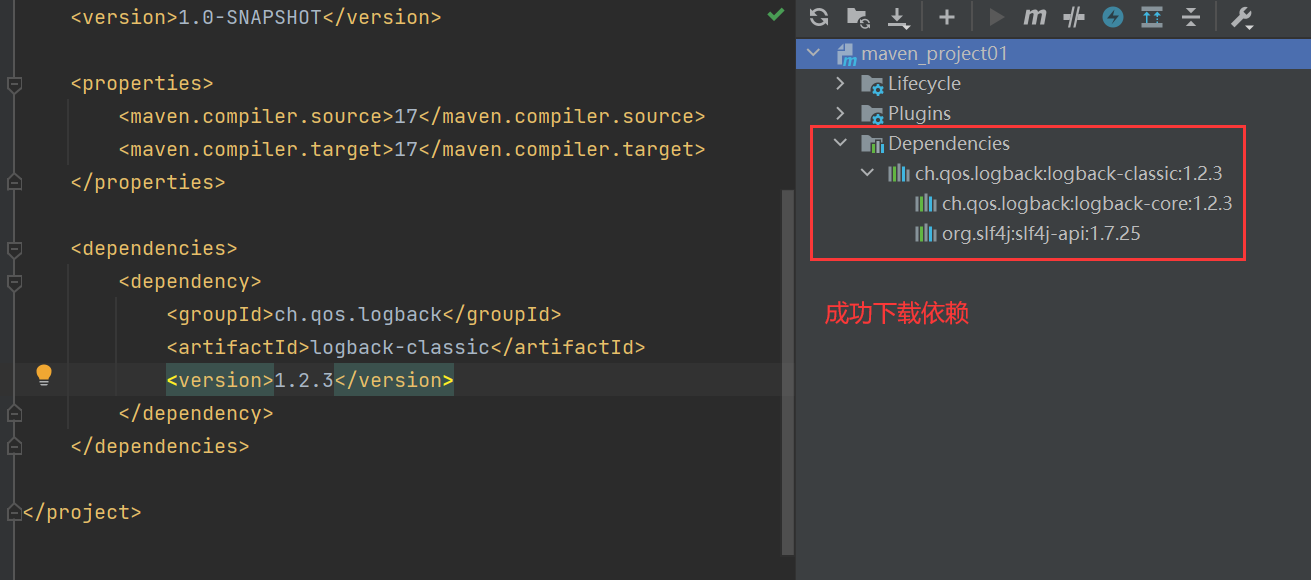Viewport: 1311px width, 580px height.
Task: Click the groupId ch.qos.logback line
Action: pos(364,314)
